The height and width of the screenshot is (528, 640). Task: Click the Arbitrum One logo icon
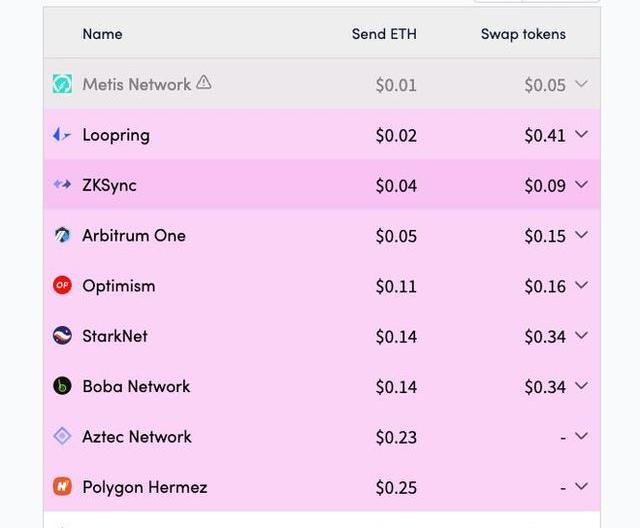pyautogui.click(x=62, y=235)
